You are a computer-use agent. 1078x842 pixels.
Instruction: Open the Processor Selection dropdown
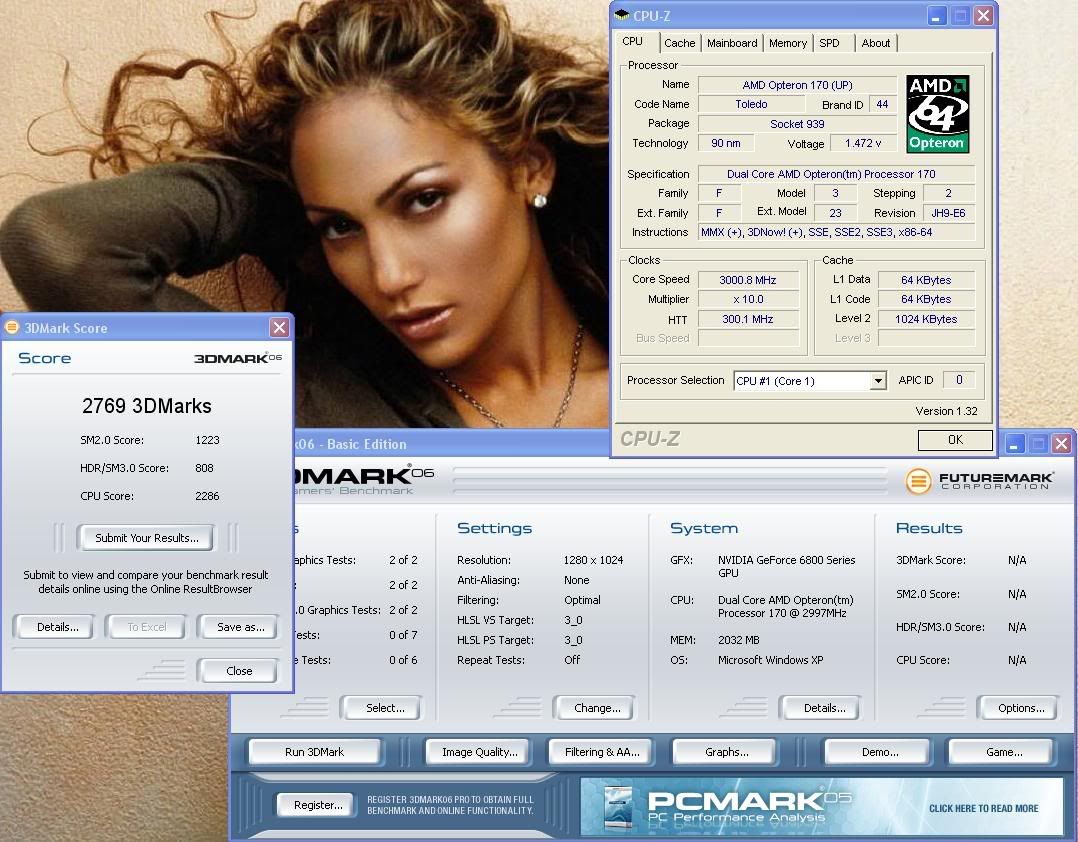coord(878,380)
